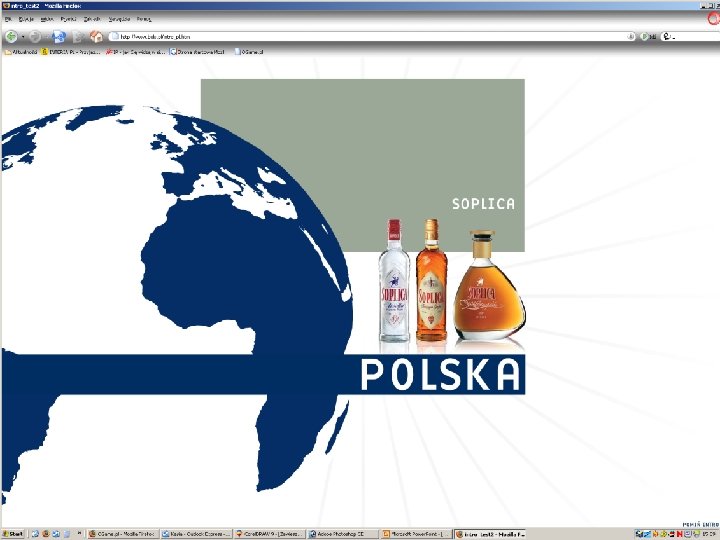Open the Widok menu
This screenshot has height=540, width=720.
[x=47, y=19]
